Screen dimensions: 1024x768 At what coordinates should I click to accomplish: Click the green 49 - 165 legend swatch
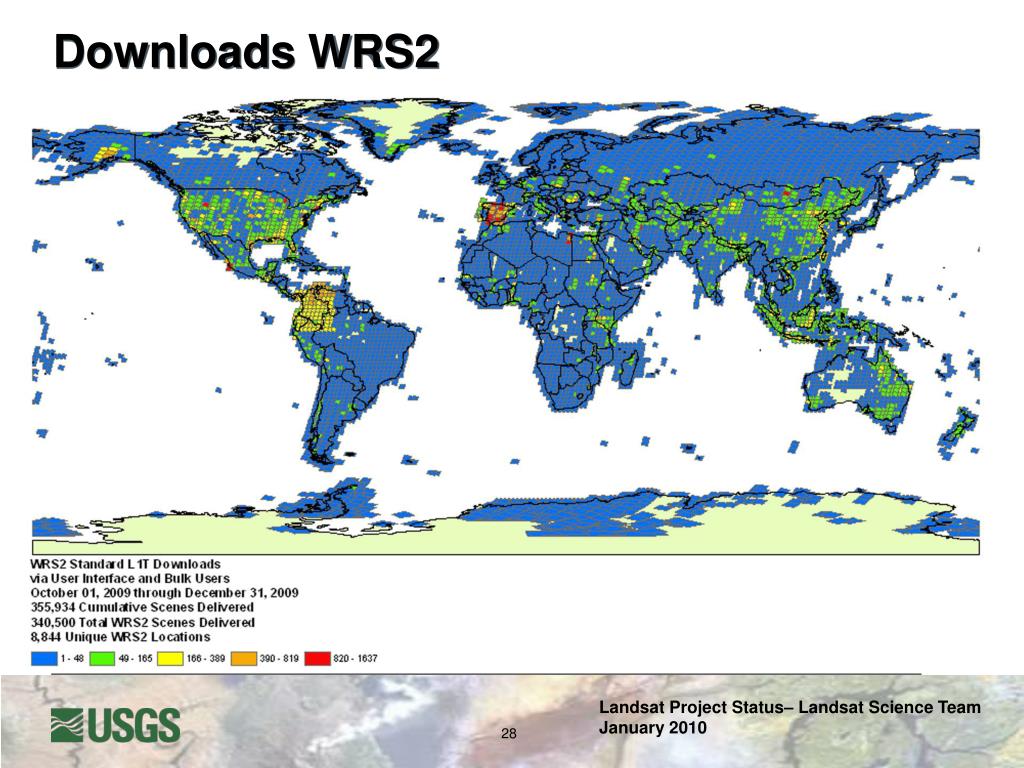102,658
